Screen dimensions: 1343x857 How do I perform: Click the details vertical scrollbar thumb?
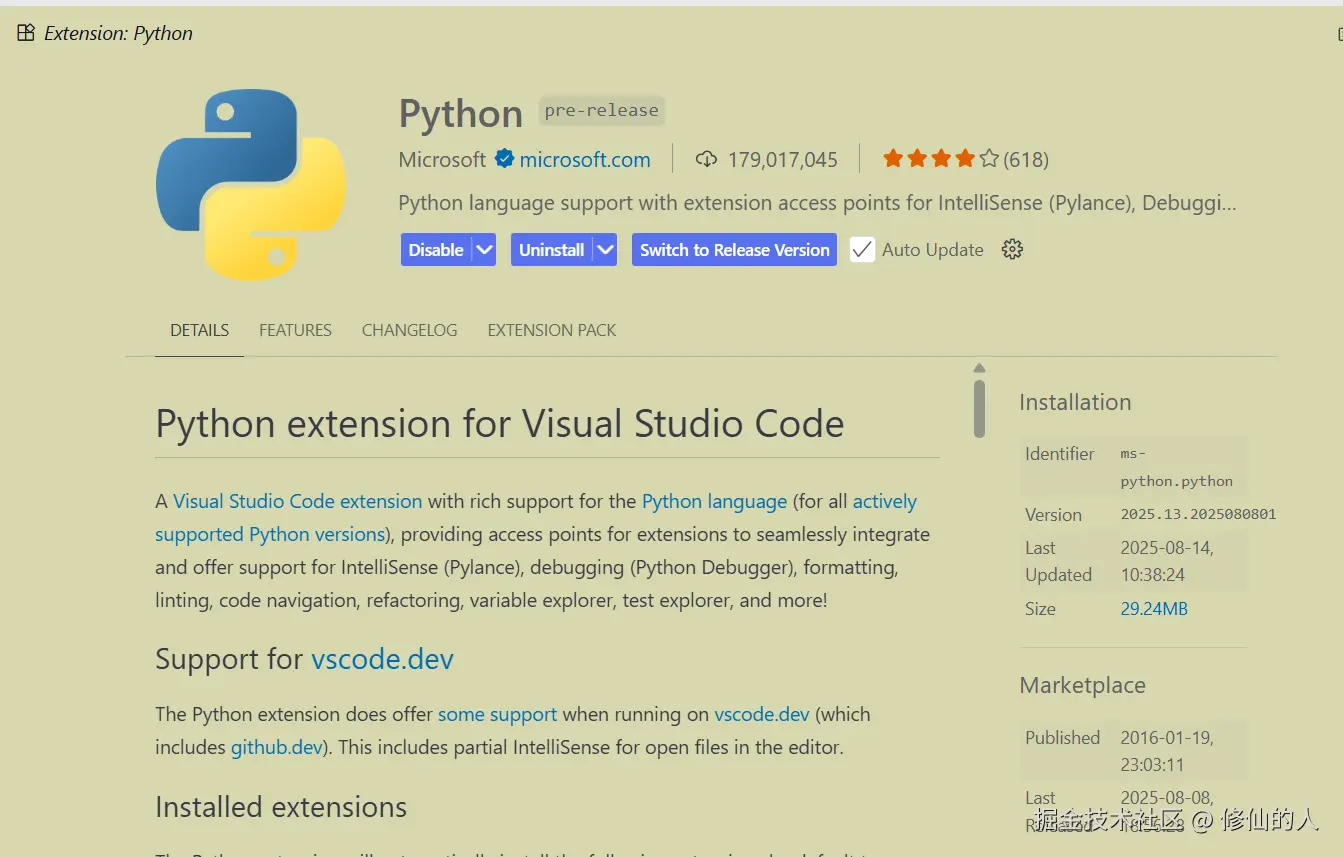[x=979, y=407]
